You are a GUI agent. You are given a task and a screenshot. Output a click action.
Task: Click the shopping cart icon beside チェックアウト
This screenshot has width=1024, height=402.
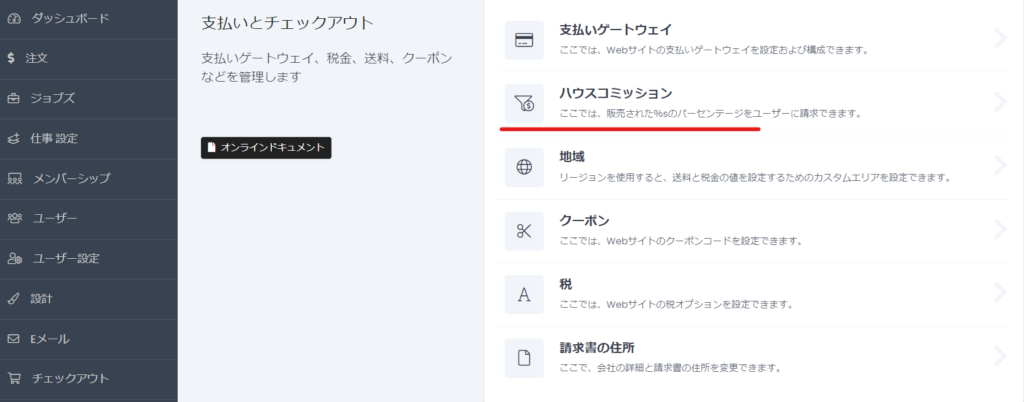click(13, 378)
